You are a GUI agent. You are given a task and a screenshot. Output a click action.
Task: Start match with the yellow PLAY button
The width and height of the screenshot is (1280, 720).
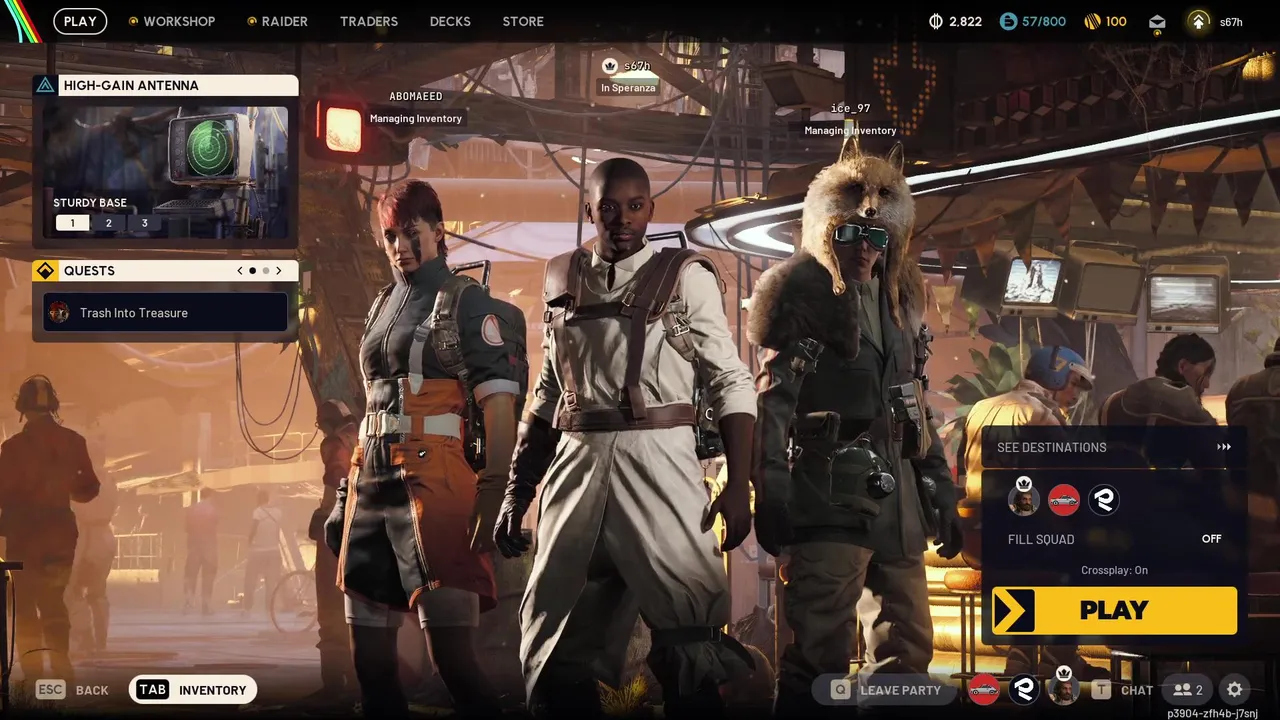[x=1114, y=610]
